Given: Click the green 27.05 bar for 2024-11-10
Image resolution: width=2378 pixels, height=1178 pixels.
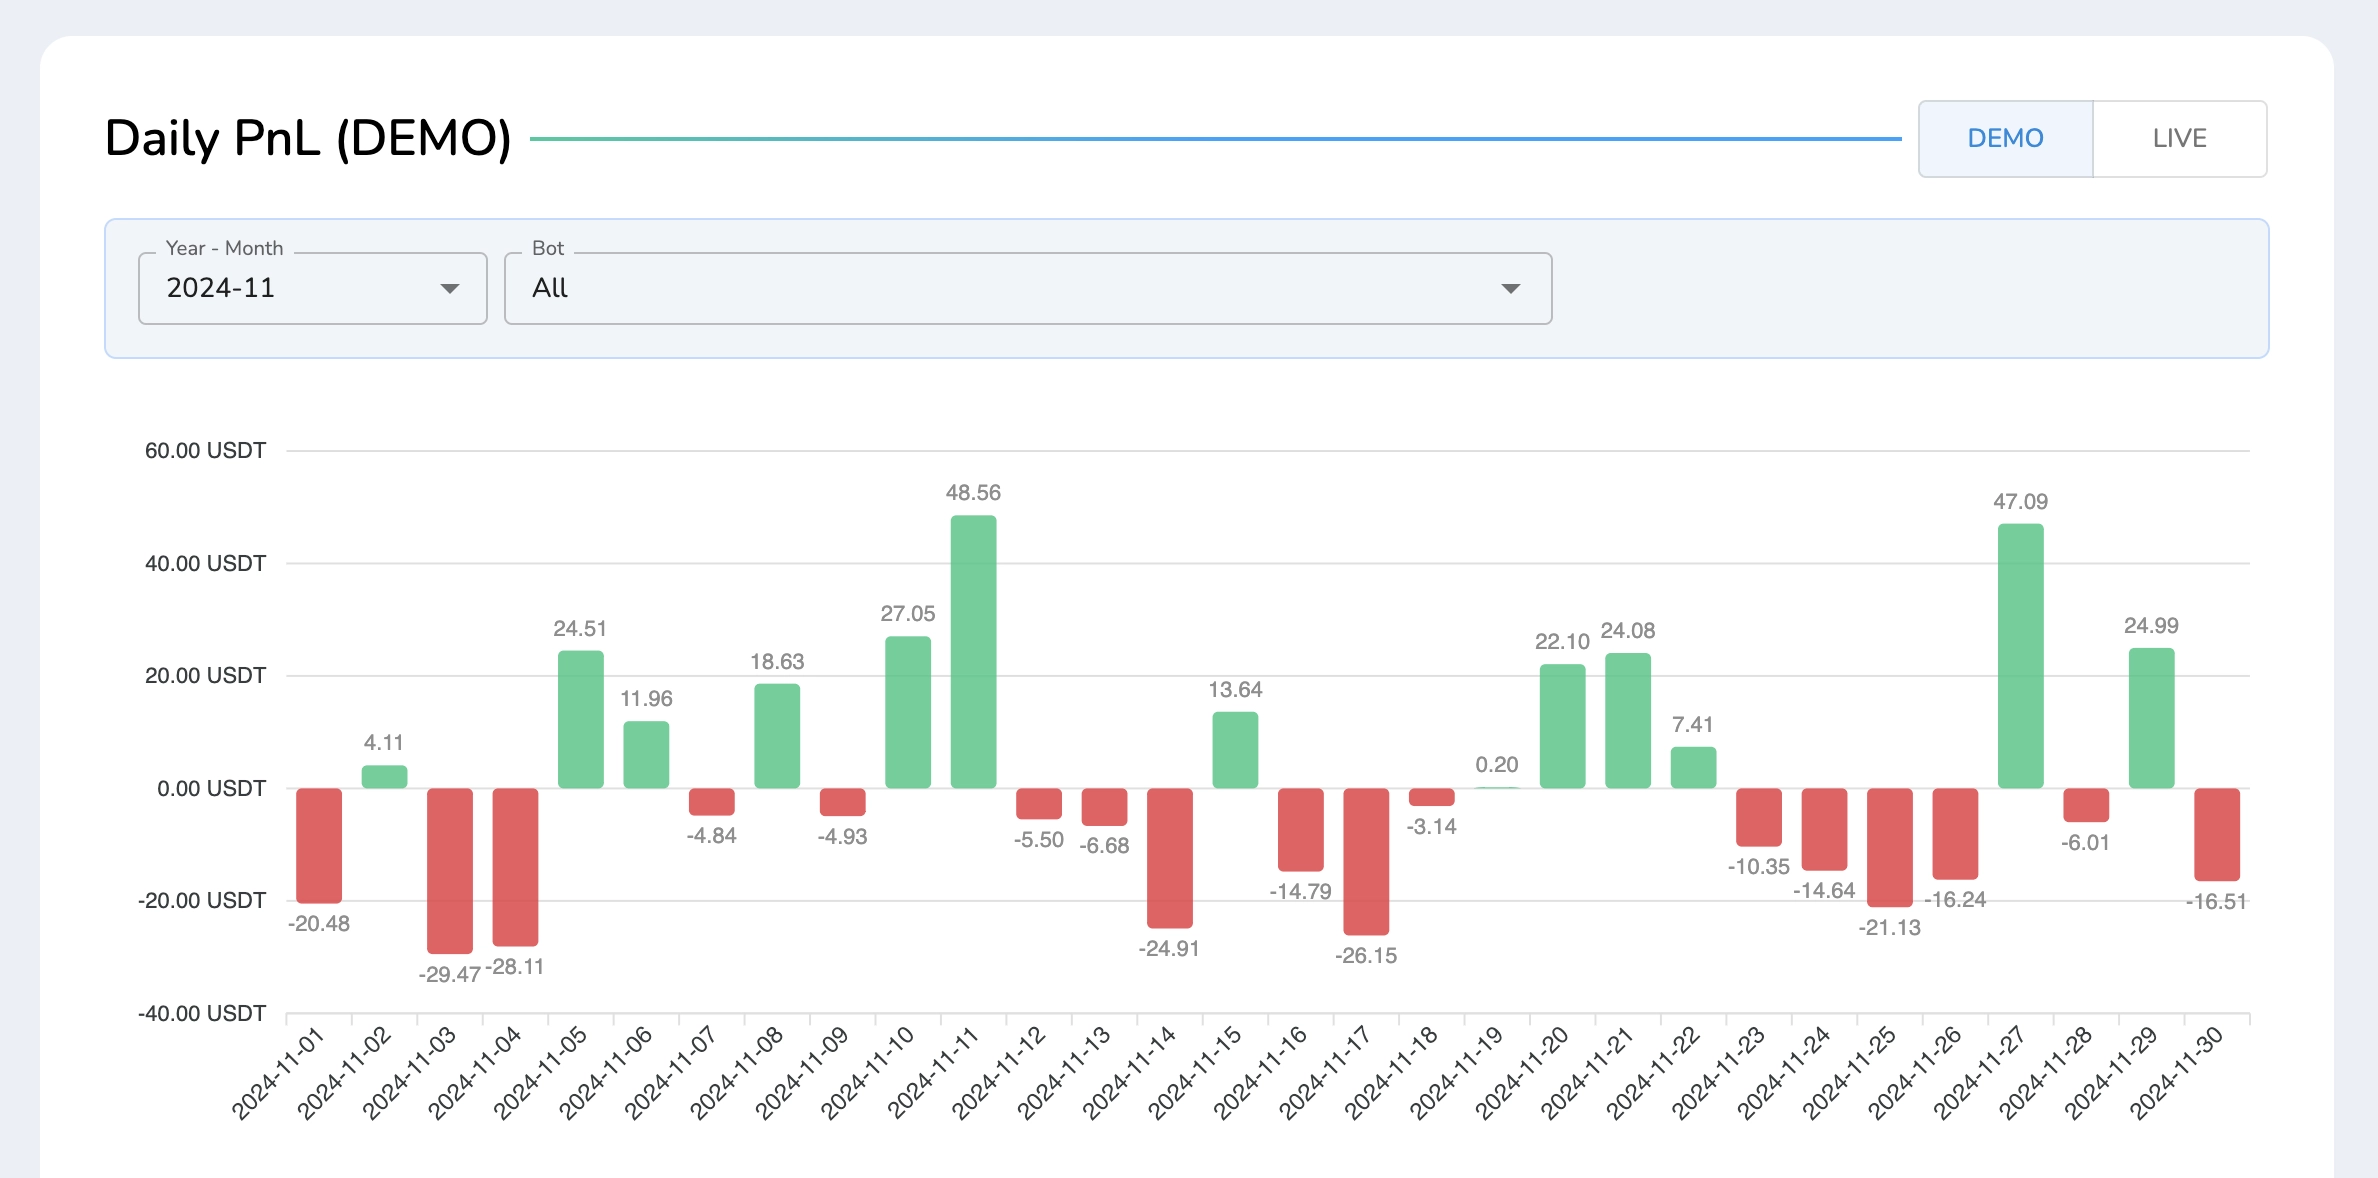Looking at the screenshot, I should coord(908,712).
